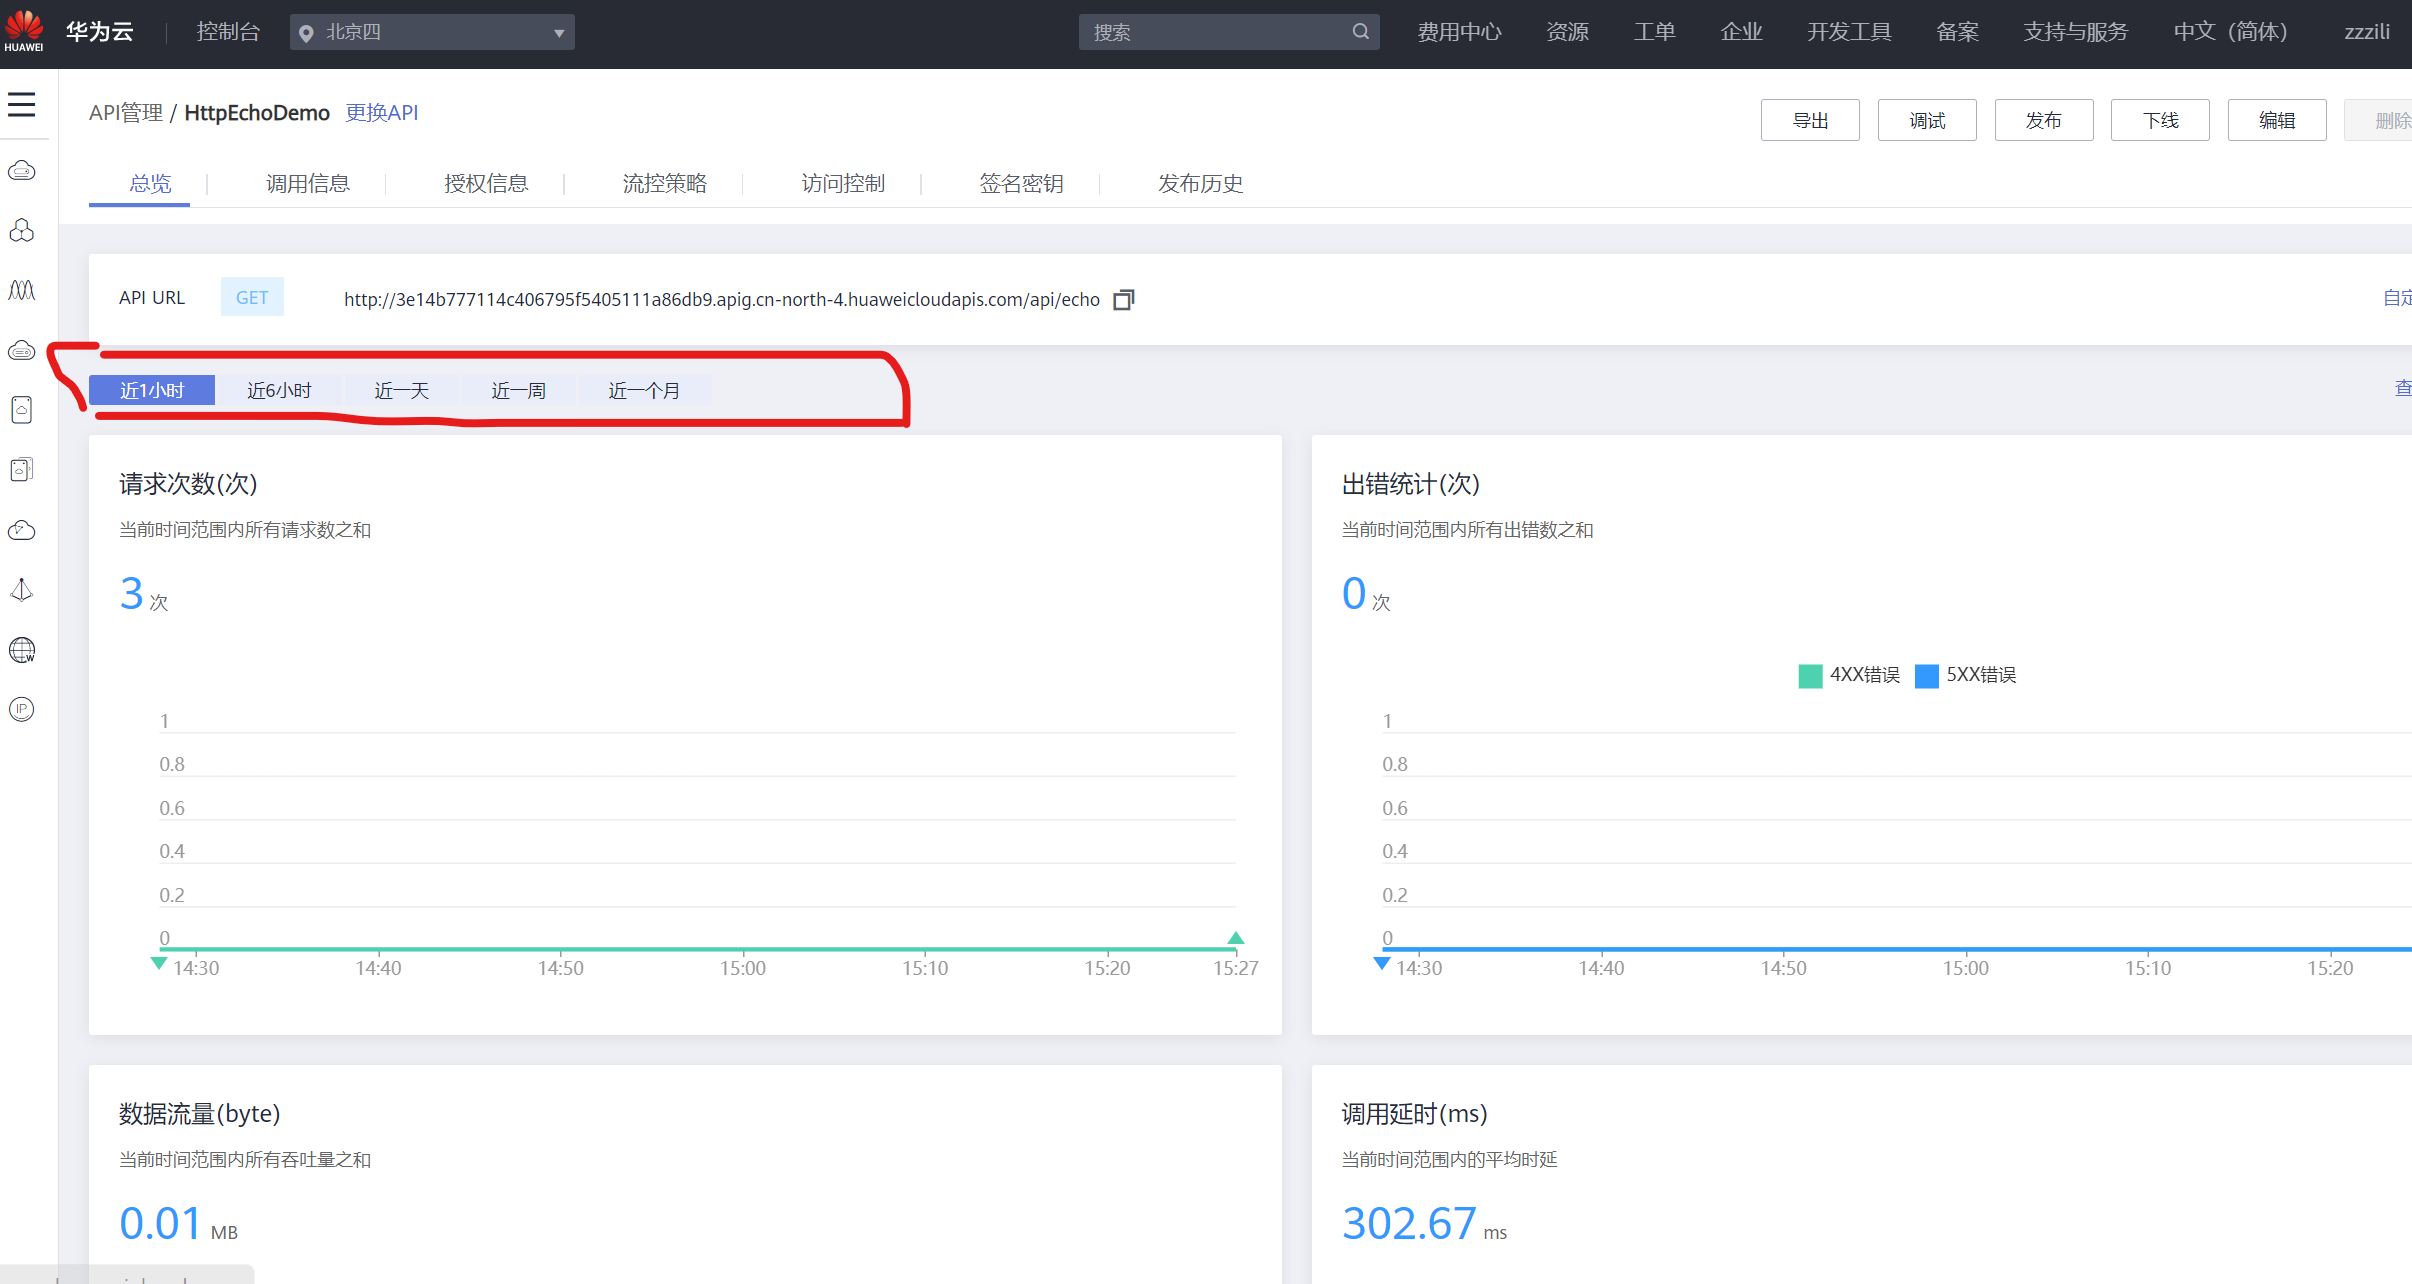Open 支持与服务 in the top bar

(x=2076, y=32)
